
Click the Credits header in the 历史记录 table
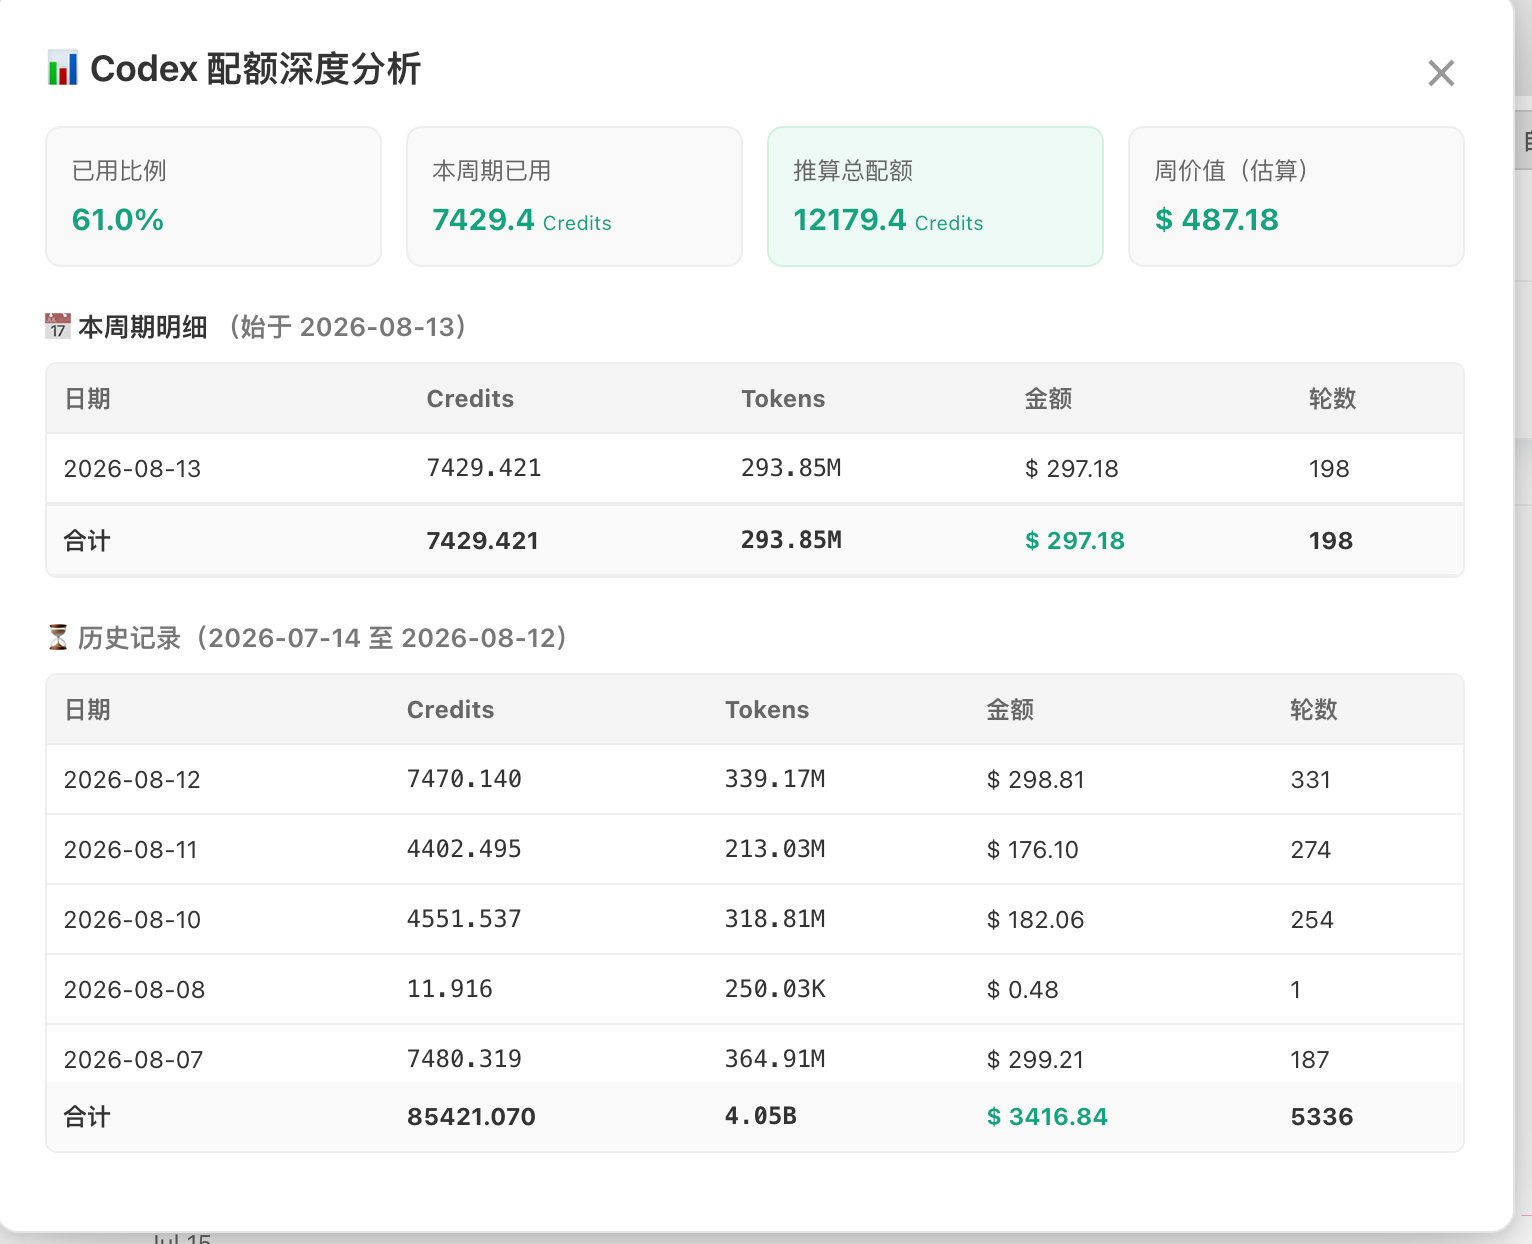click(450, 710)
